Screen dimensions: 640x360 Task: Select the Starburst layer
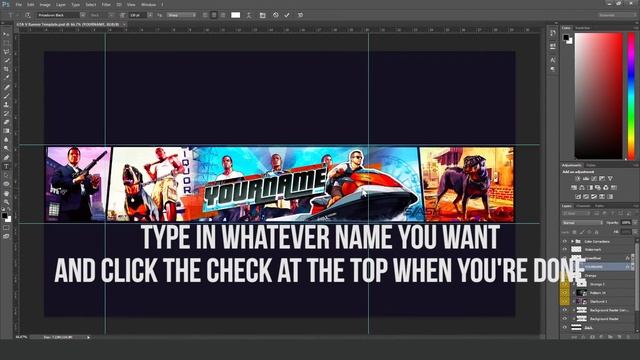[599, 301]
